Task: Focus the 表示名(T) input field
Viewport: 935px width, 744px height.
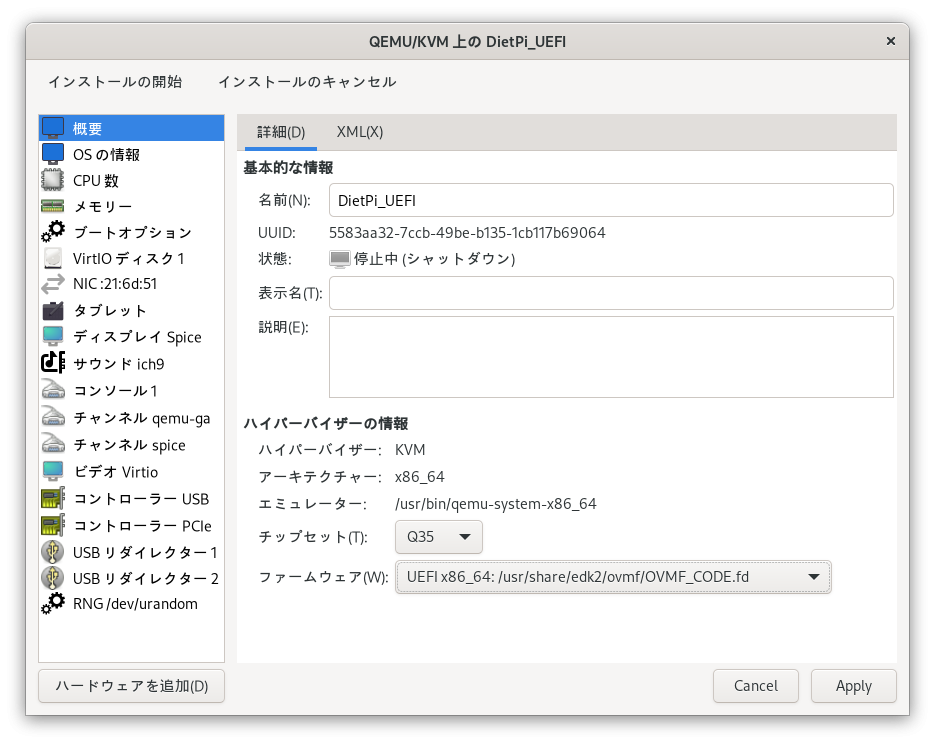Action: (610, 293)
